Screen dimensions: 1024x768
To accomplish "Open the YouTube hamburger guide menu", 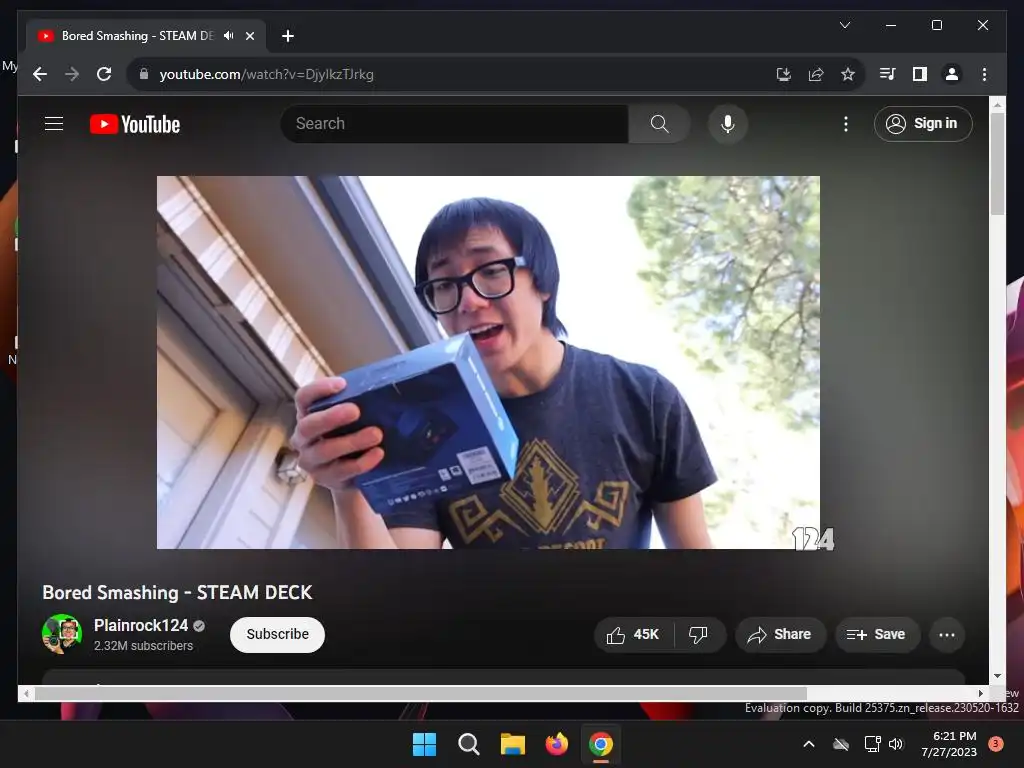I will (54, 123).
